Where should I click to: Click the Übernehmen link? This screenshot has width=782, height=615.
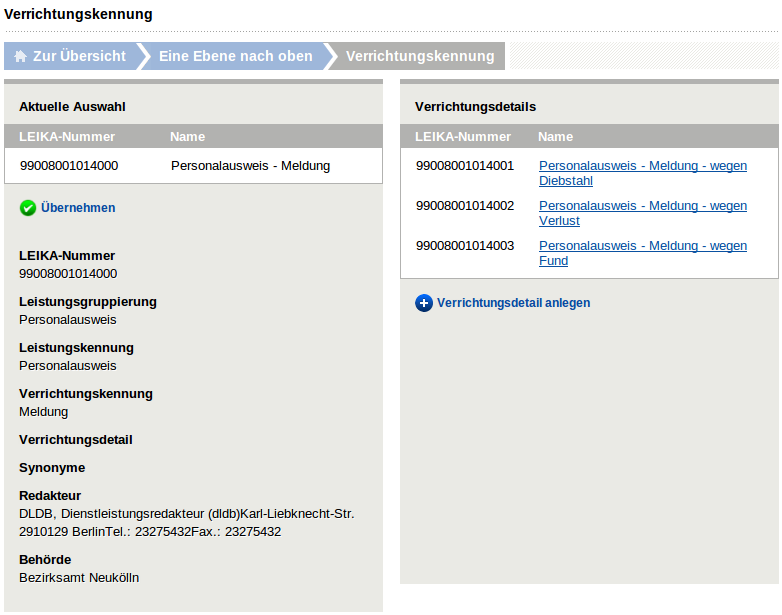point(78,208)
